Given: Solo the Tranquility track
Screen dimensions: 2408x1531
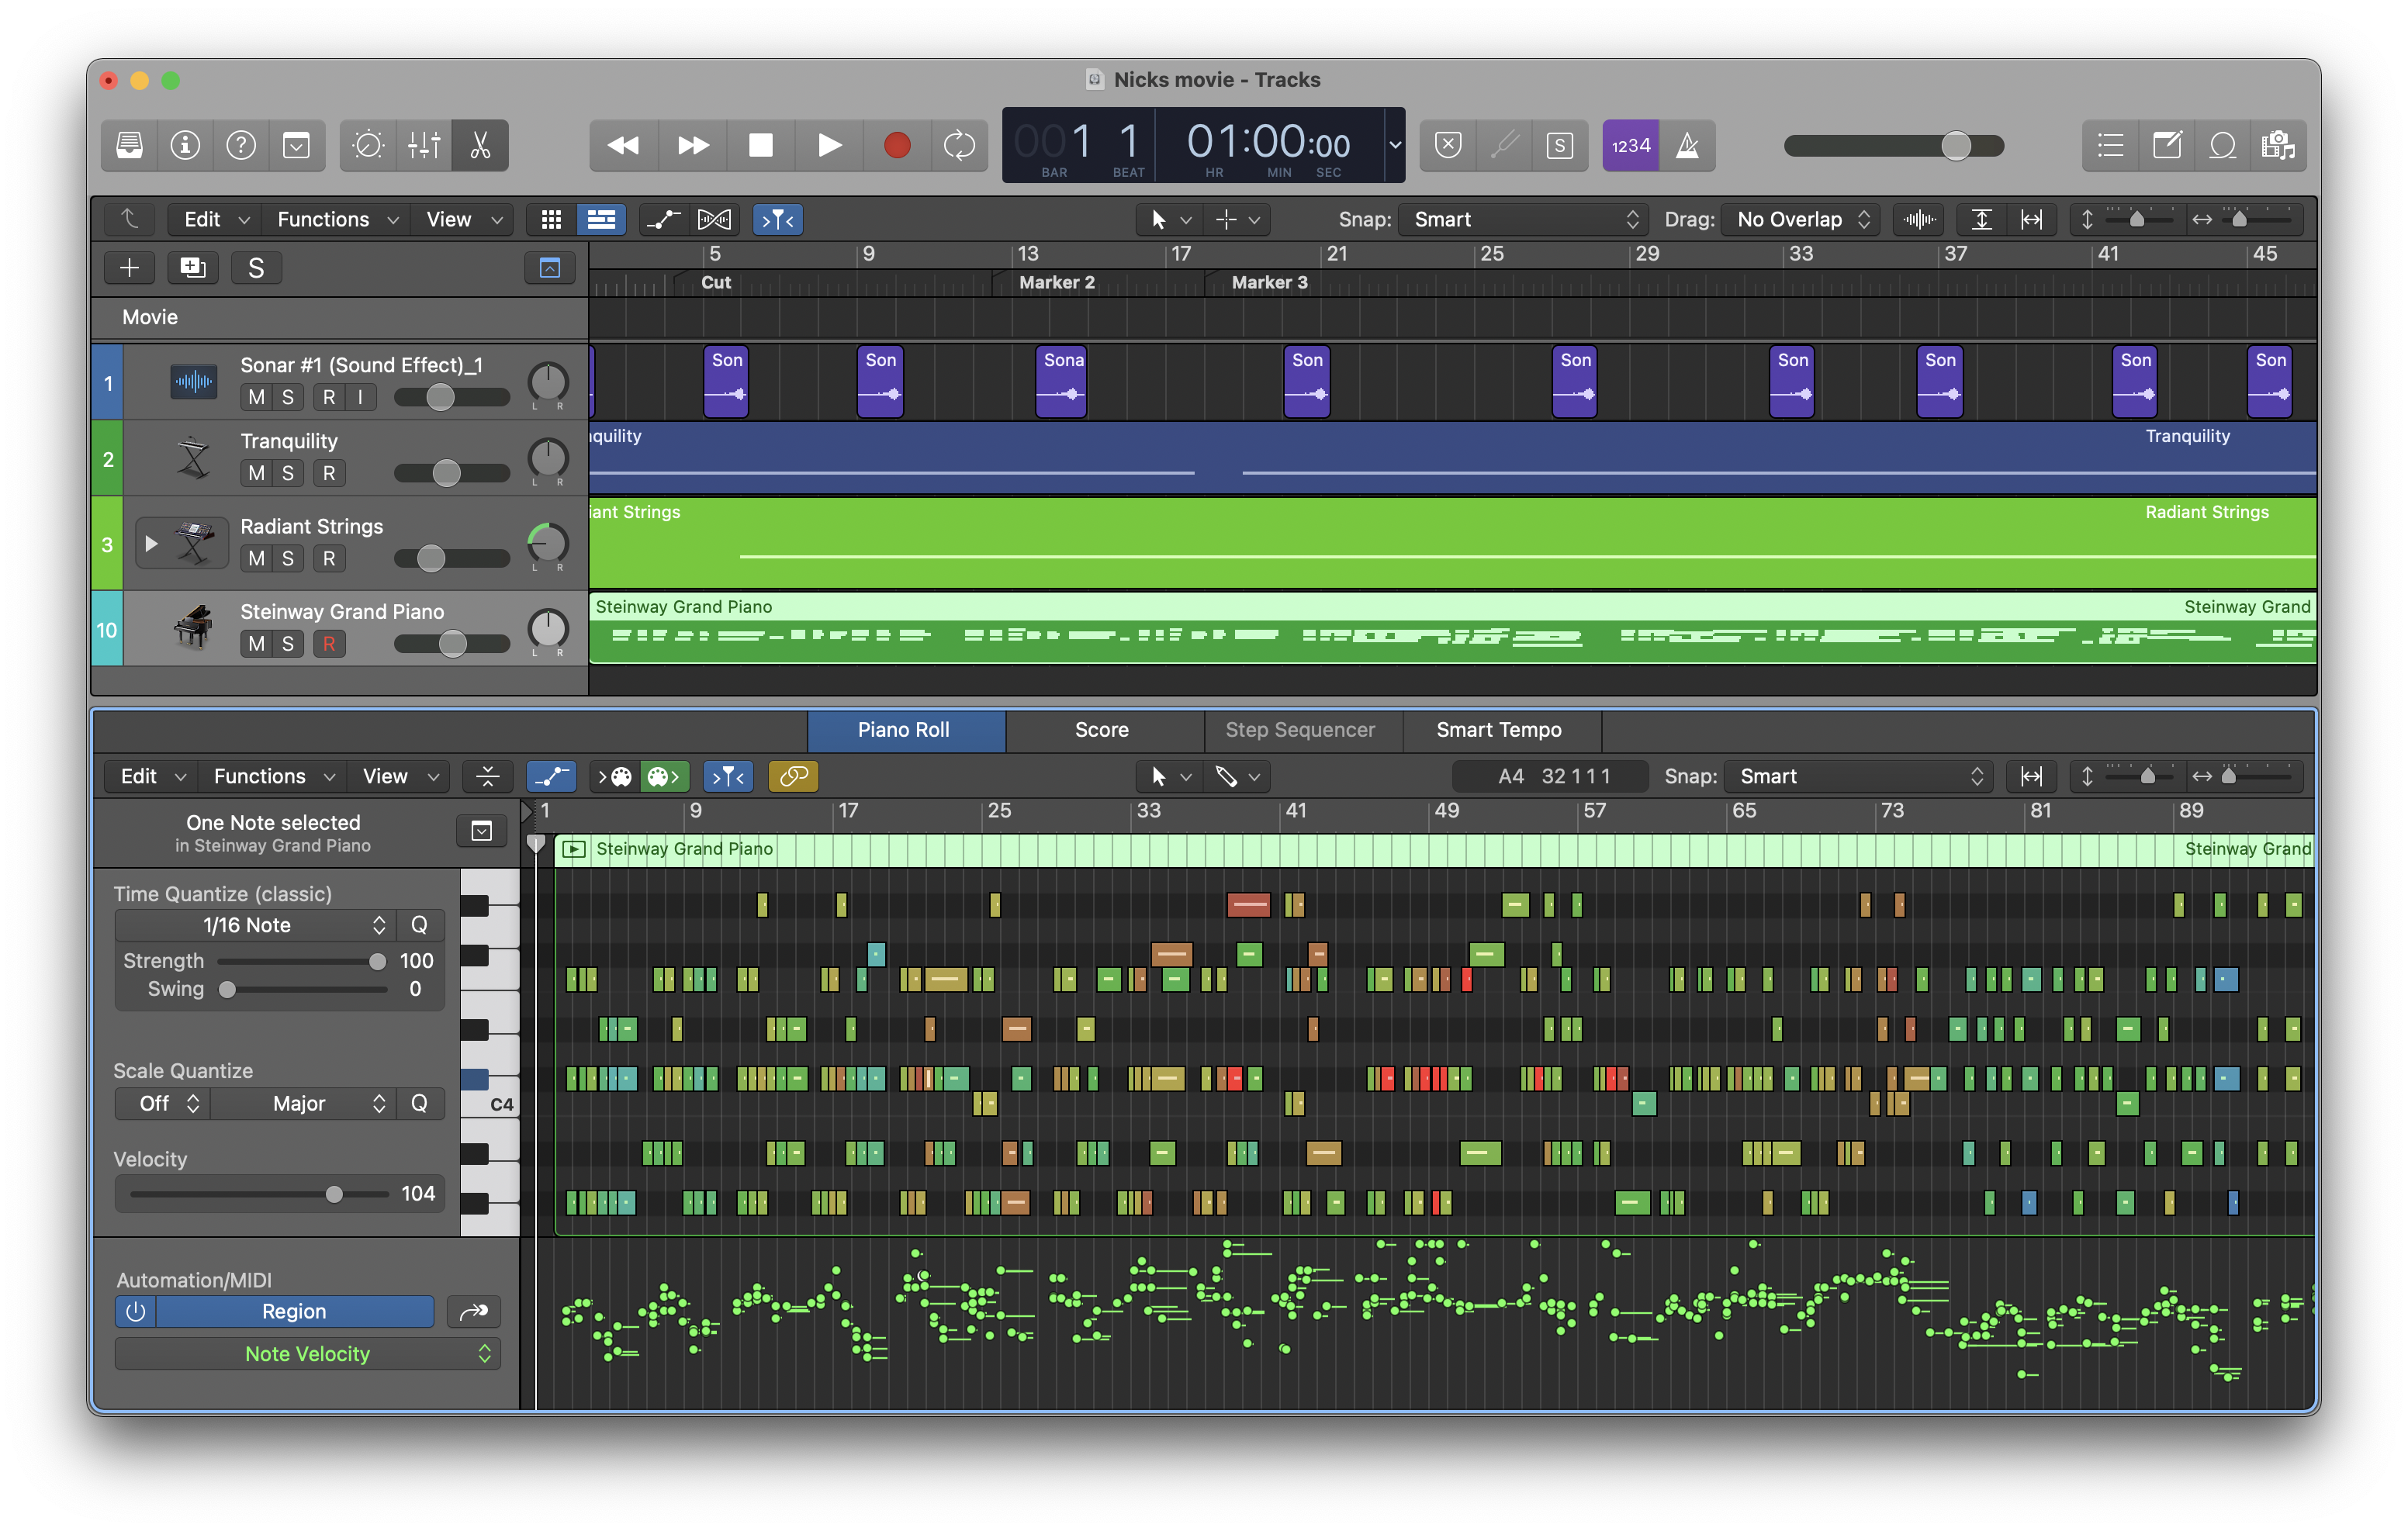Looking at the screenshot, I should pos(288,474).
